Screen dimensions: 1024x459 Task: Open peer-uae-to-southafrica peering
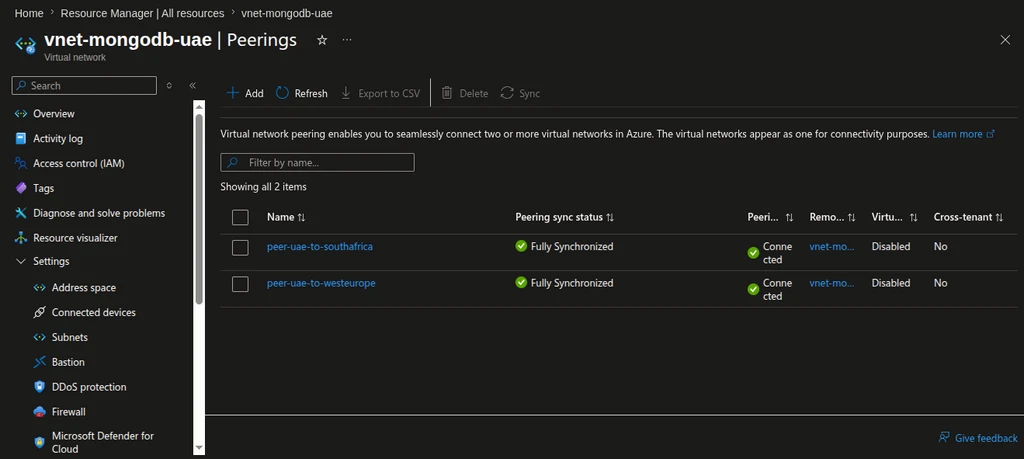320,247
